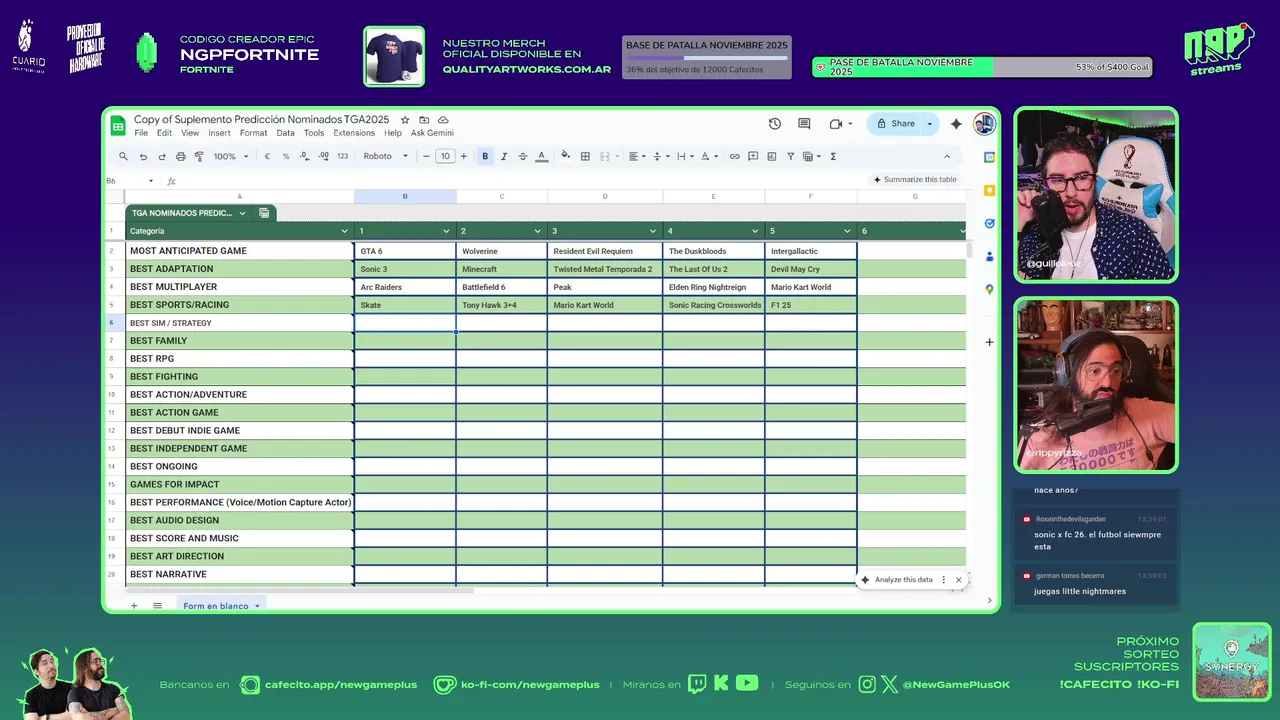This screenshot has width=1280, height=720.
Task: Click the horizontal sheet scrollbar
Action: coord(299,590)
